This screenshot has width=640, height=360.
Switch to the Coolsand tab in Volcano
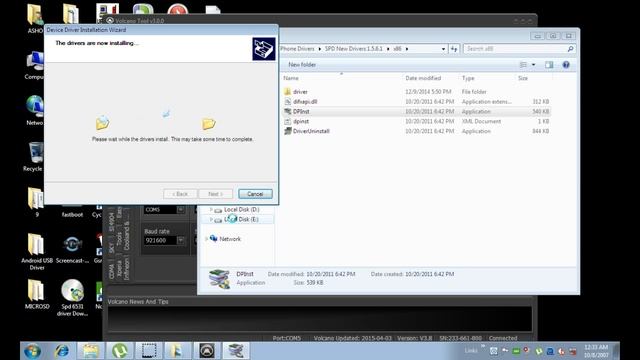(127, 236)
